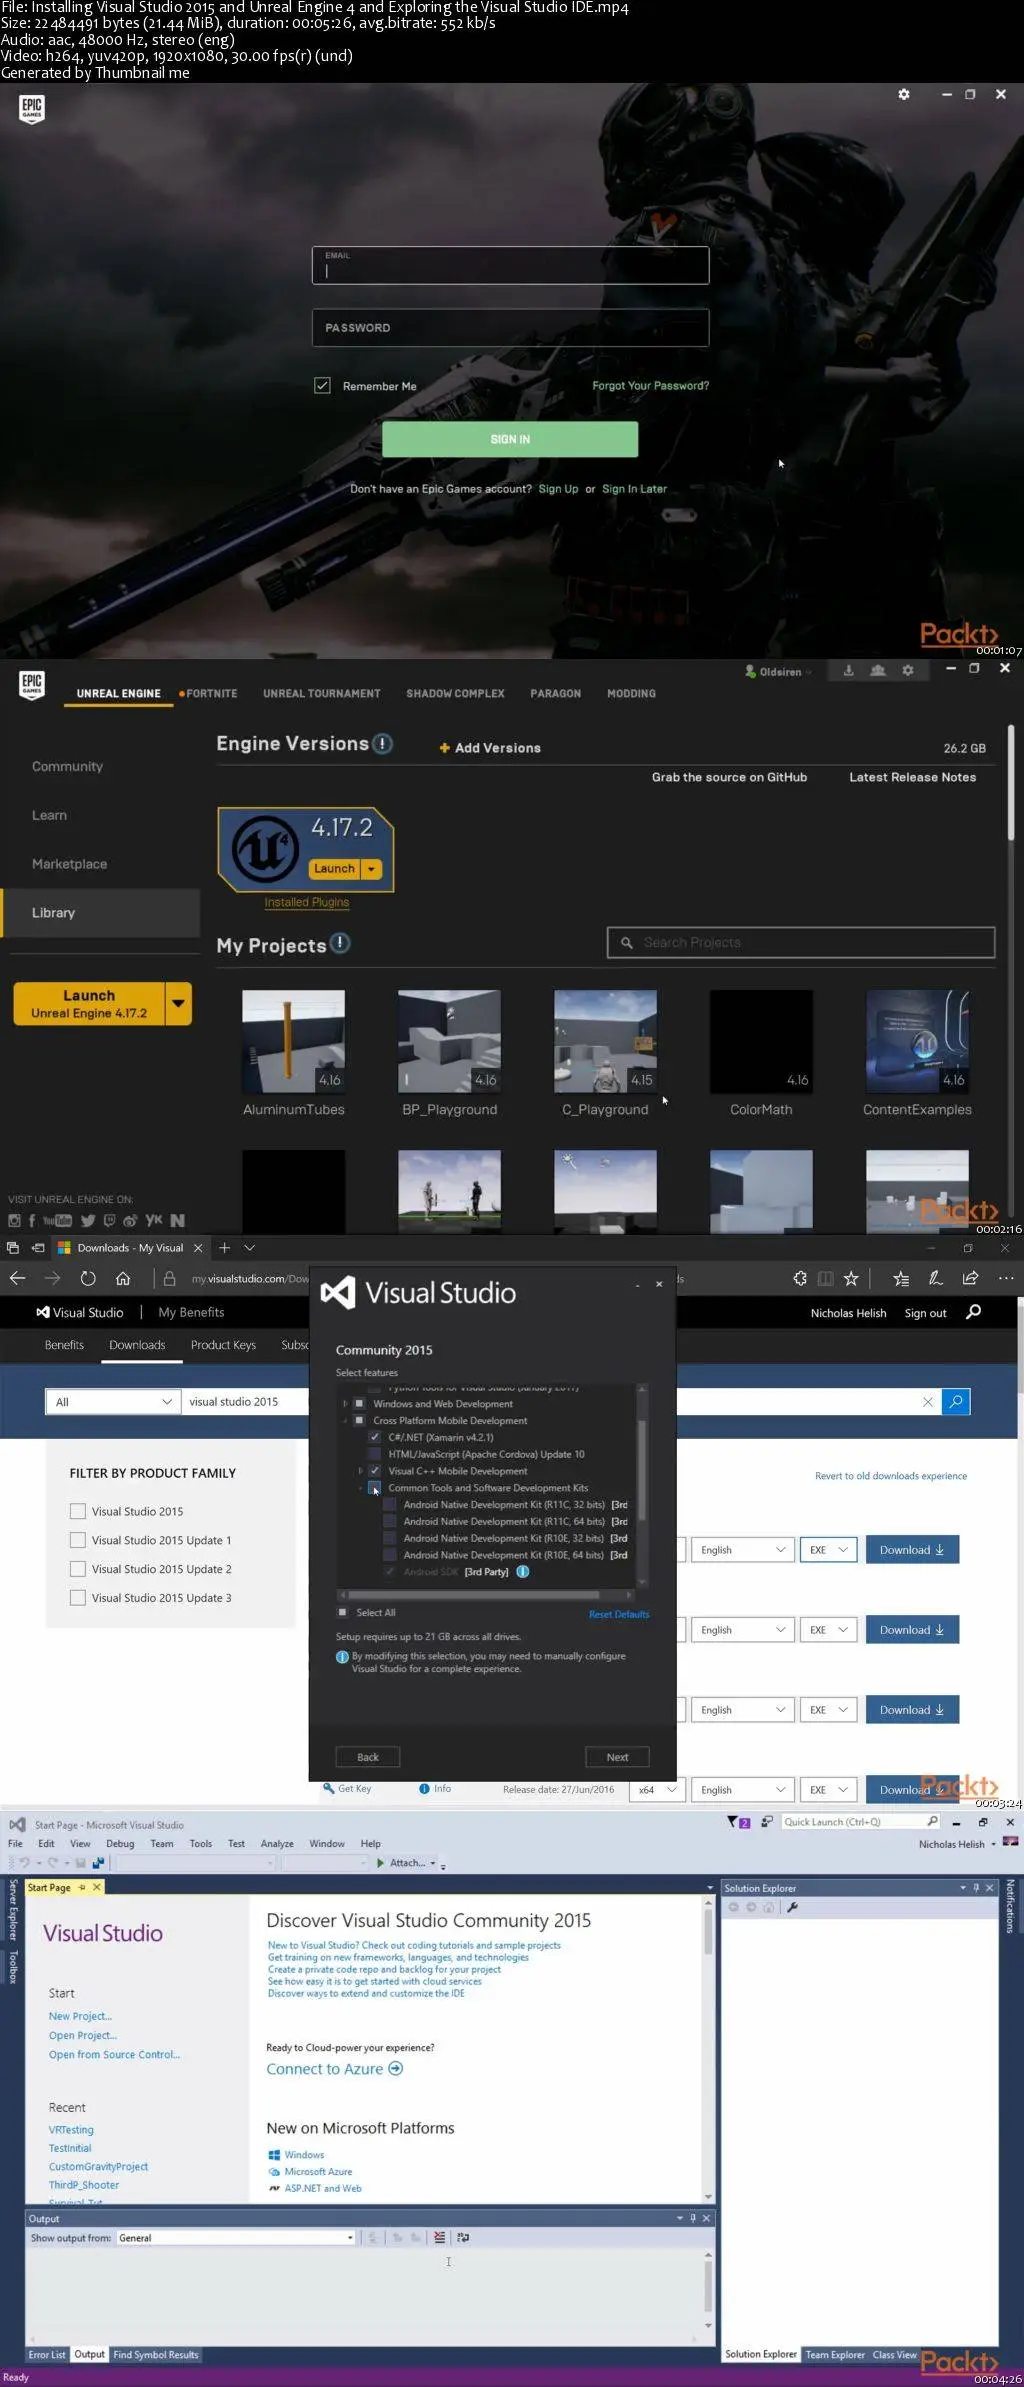Click Forgot Your Password link
The width and height of the screenshot is (1024, 2387).
(650, 385)
